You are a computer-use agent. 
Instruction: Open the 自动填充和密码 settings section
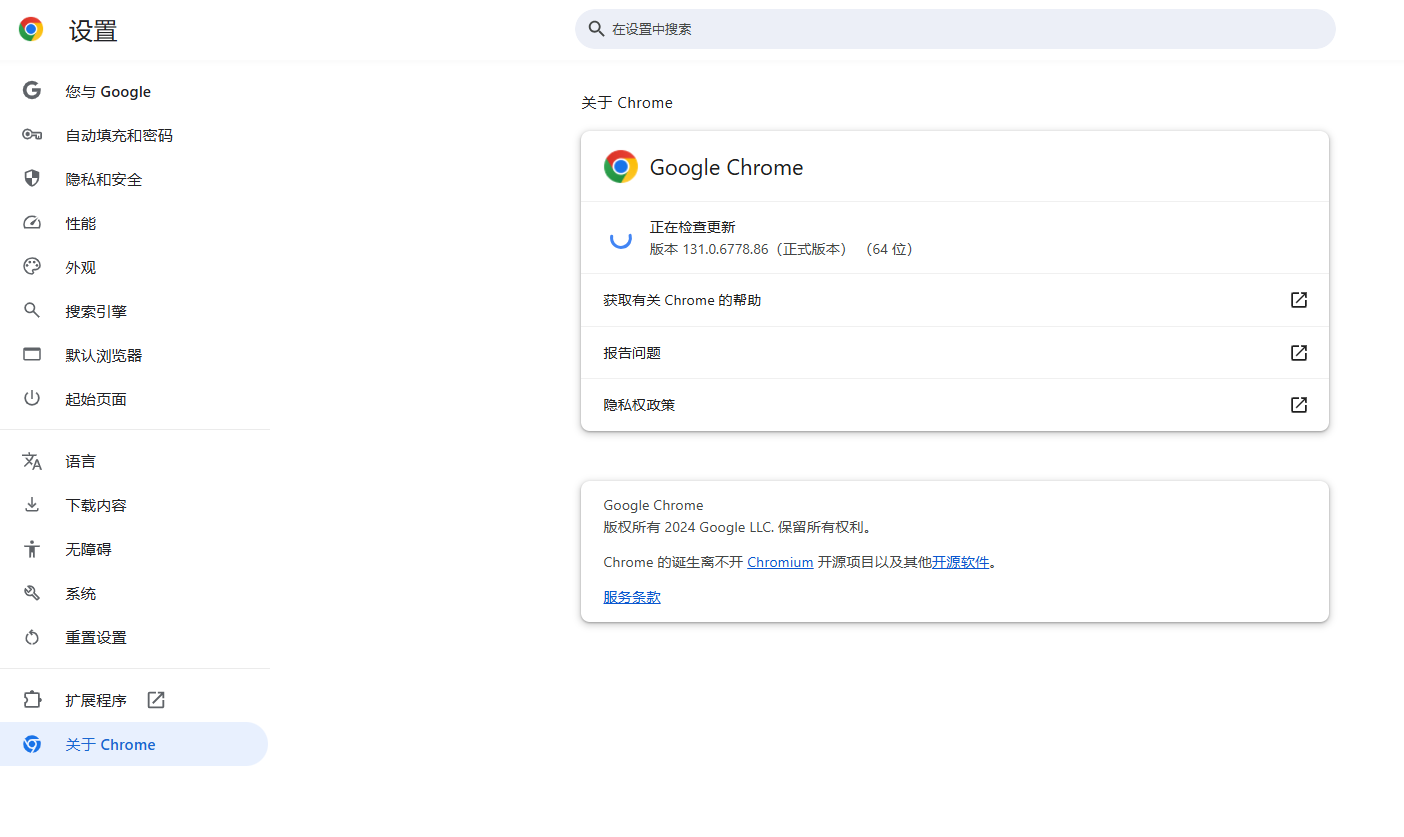pyautogui.click(x=134, y=135)
